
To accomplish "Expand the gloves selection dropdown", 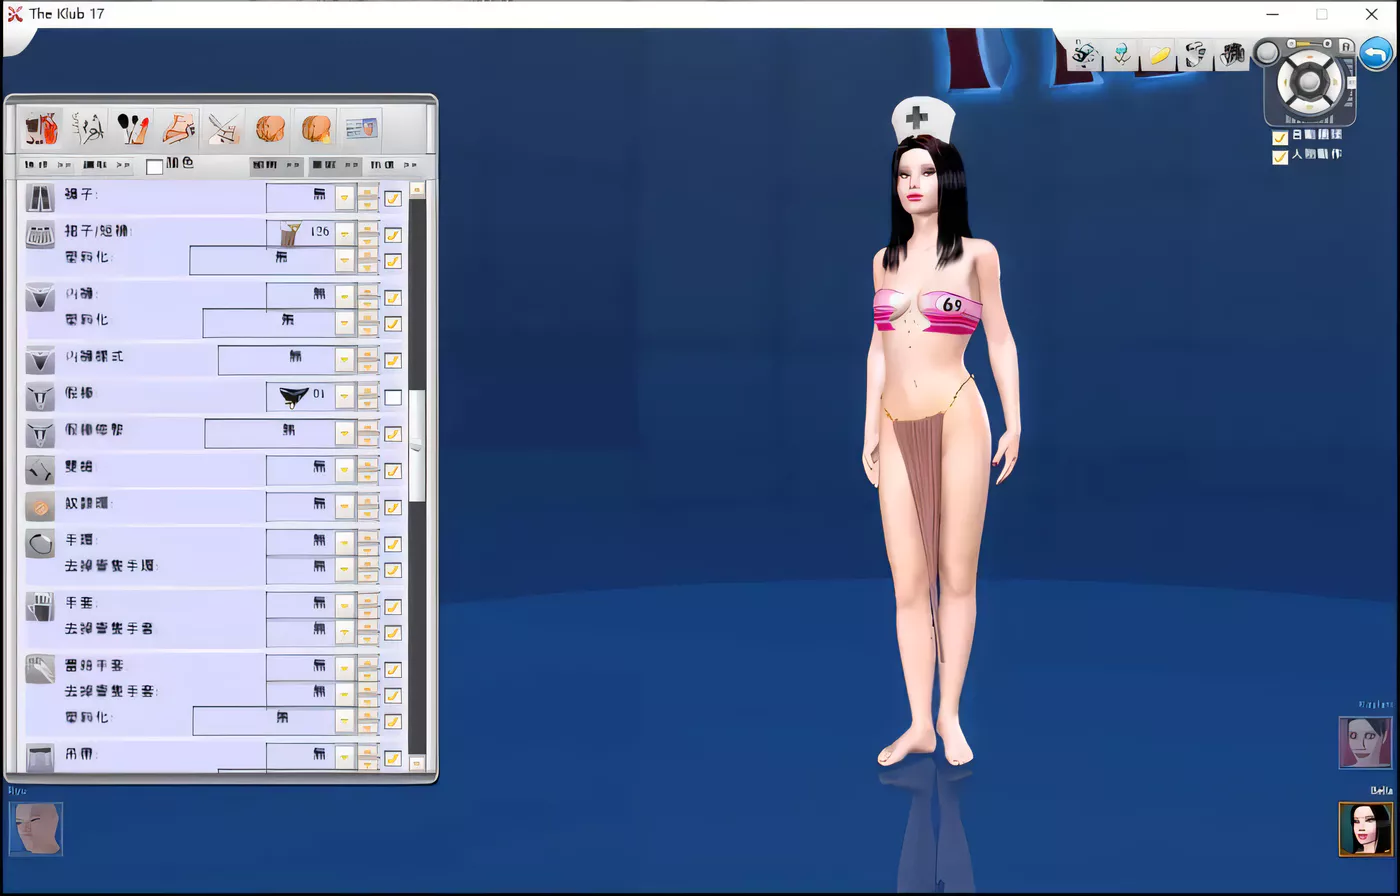I will coord(344,602).
